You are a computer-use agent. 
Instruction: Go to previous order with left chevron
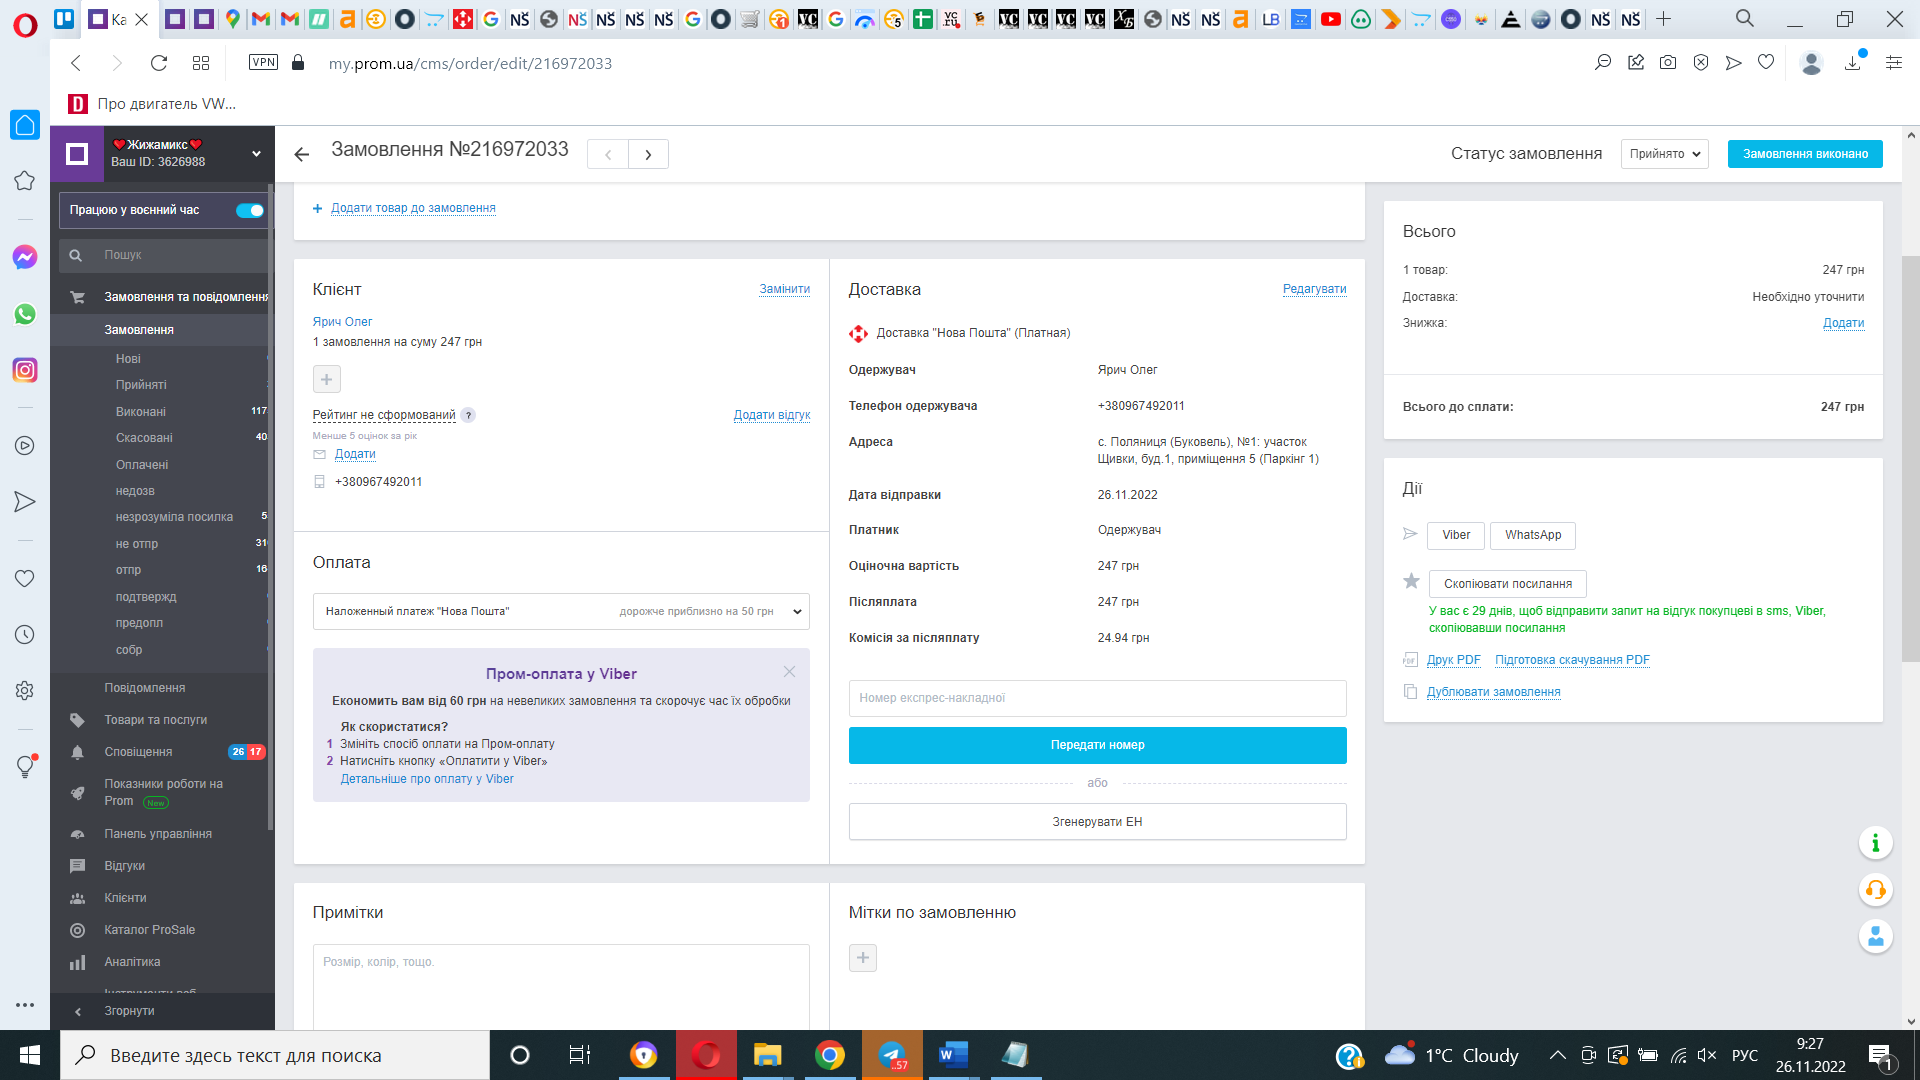click(608, 154)
